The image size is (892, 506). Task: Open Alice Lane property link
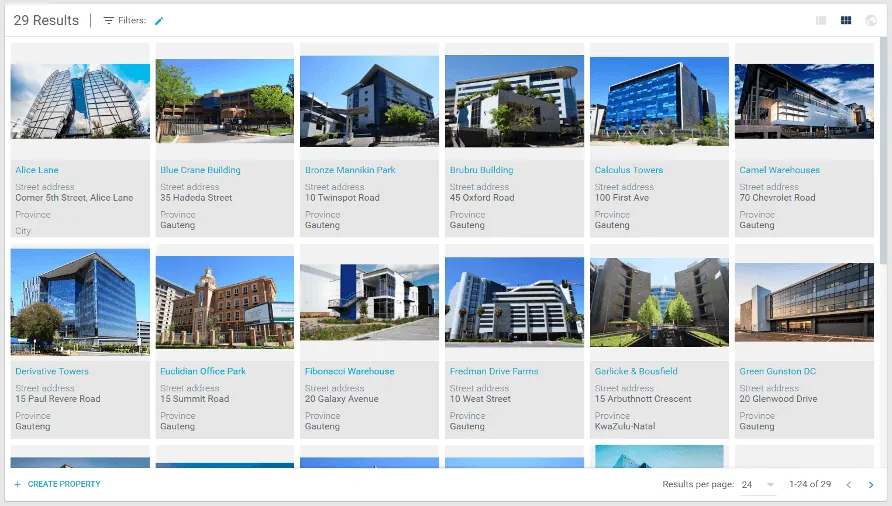(37, 170)
